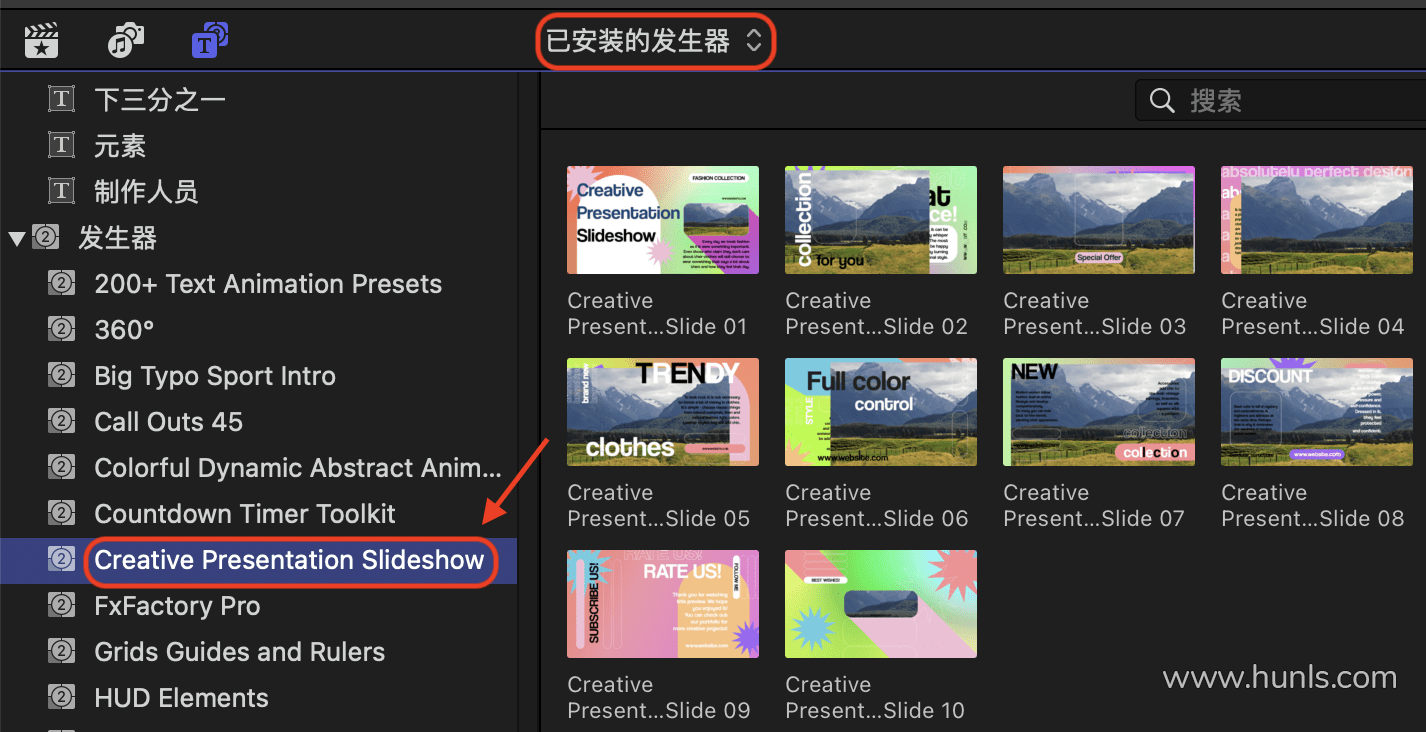
Task: Click in the 搜索 search field
Action: coord(1280,101)
